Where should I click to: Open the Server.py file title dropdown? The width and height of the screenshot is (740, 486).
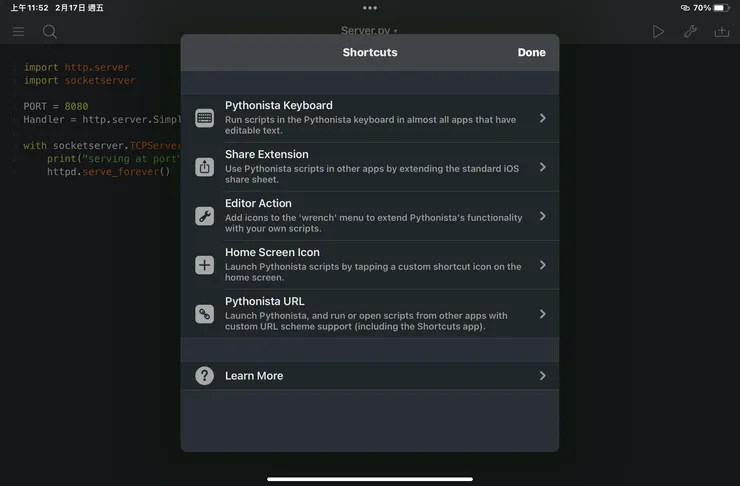coord(369,31)
